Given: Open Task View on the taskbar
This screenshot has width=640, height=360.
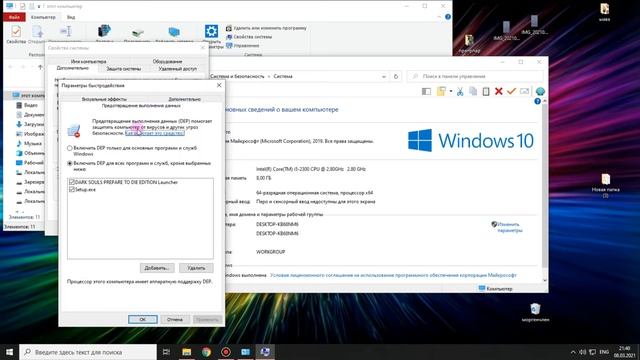Looking at the screenshot, I should [166, 352].
